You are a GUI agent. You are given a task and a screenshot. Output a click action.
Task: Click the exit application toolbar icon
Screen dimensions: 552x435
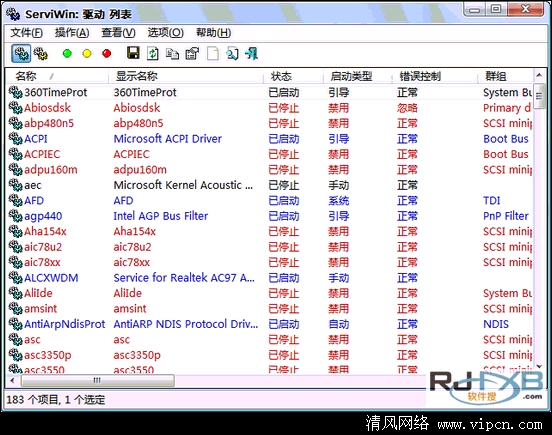point(252,53)
